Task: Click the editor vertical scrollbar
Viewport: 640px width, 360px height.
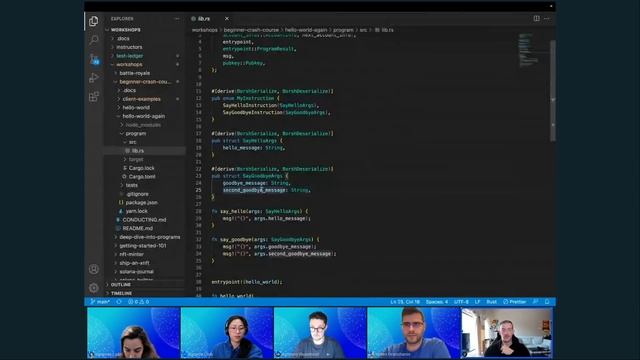Action: click(x=553, y=91)
